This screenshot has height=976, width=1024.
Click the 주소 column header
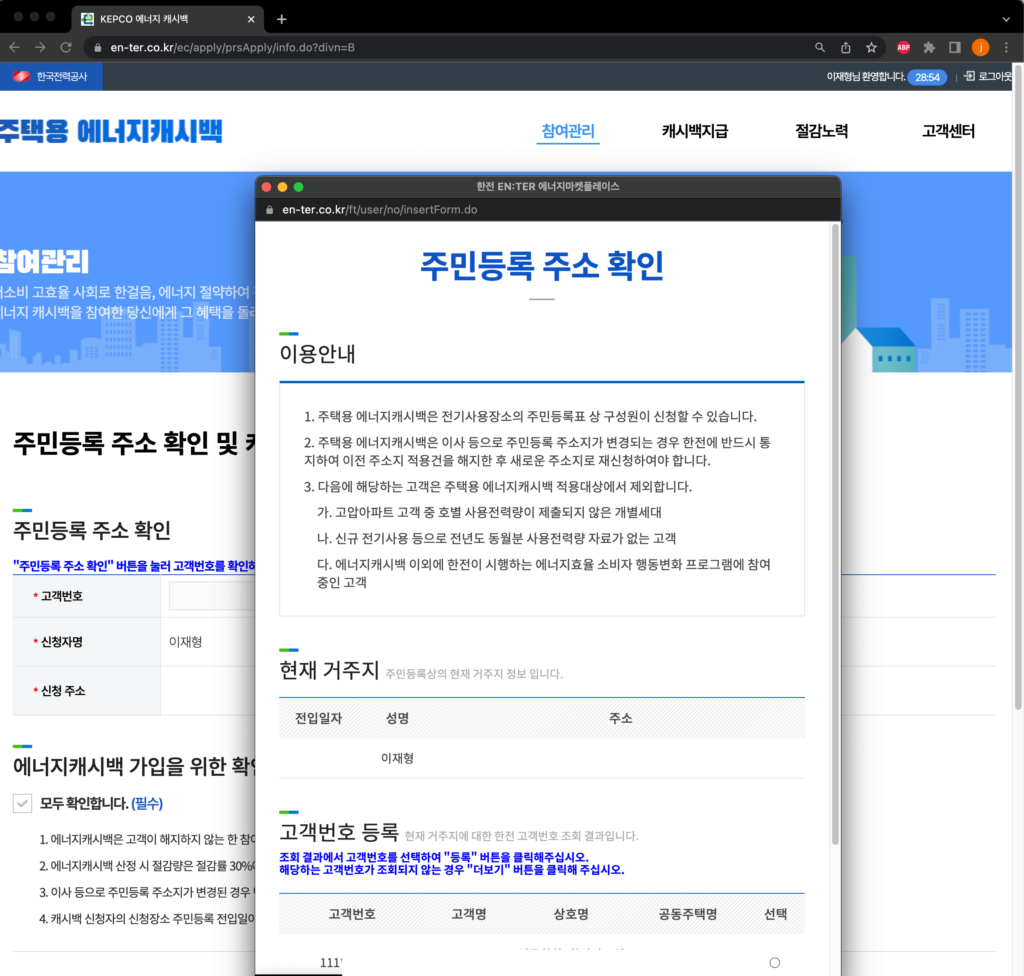coord(620,719)
